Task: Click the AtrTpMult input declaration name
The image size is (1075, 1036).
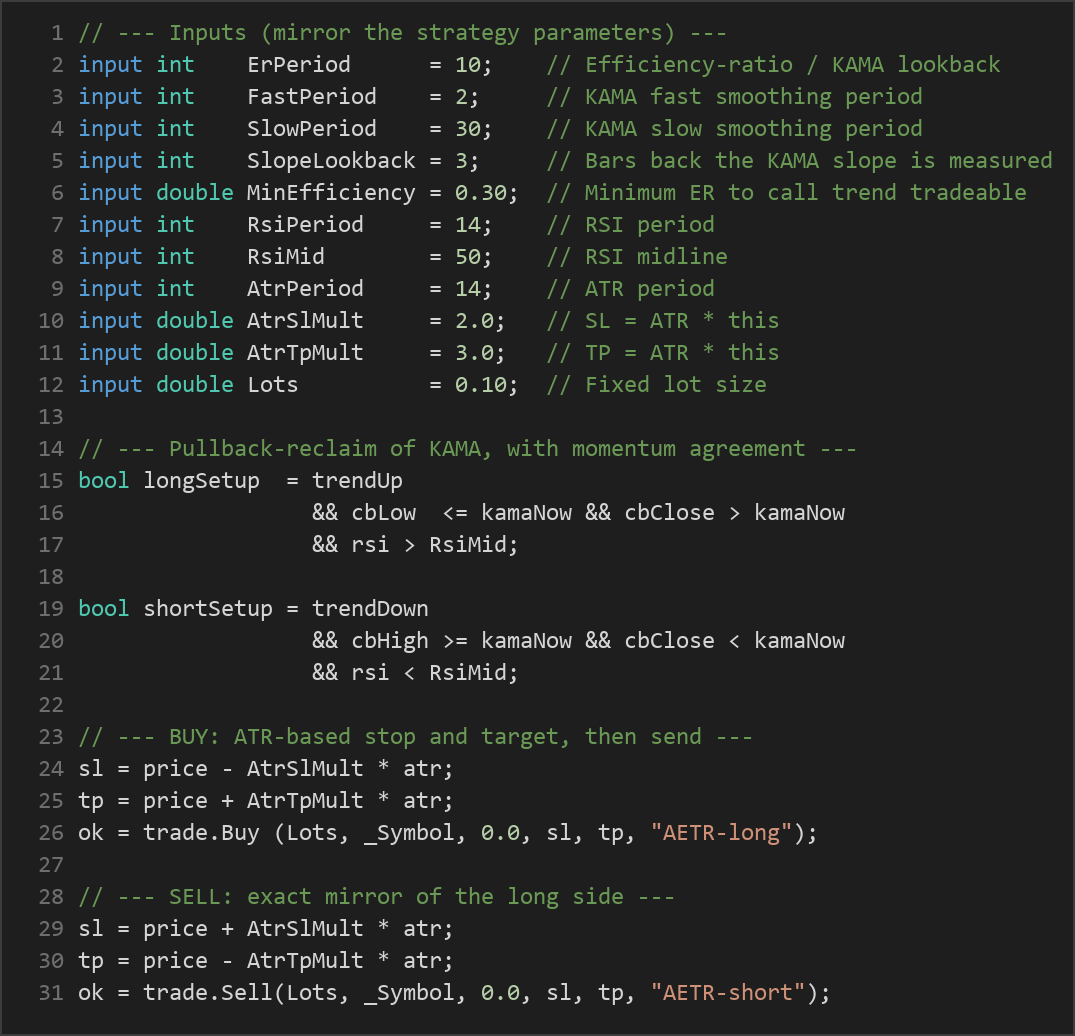Action: point(305,353)
